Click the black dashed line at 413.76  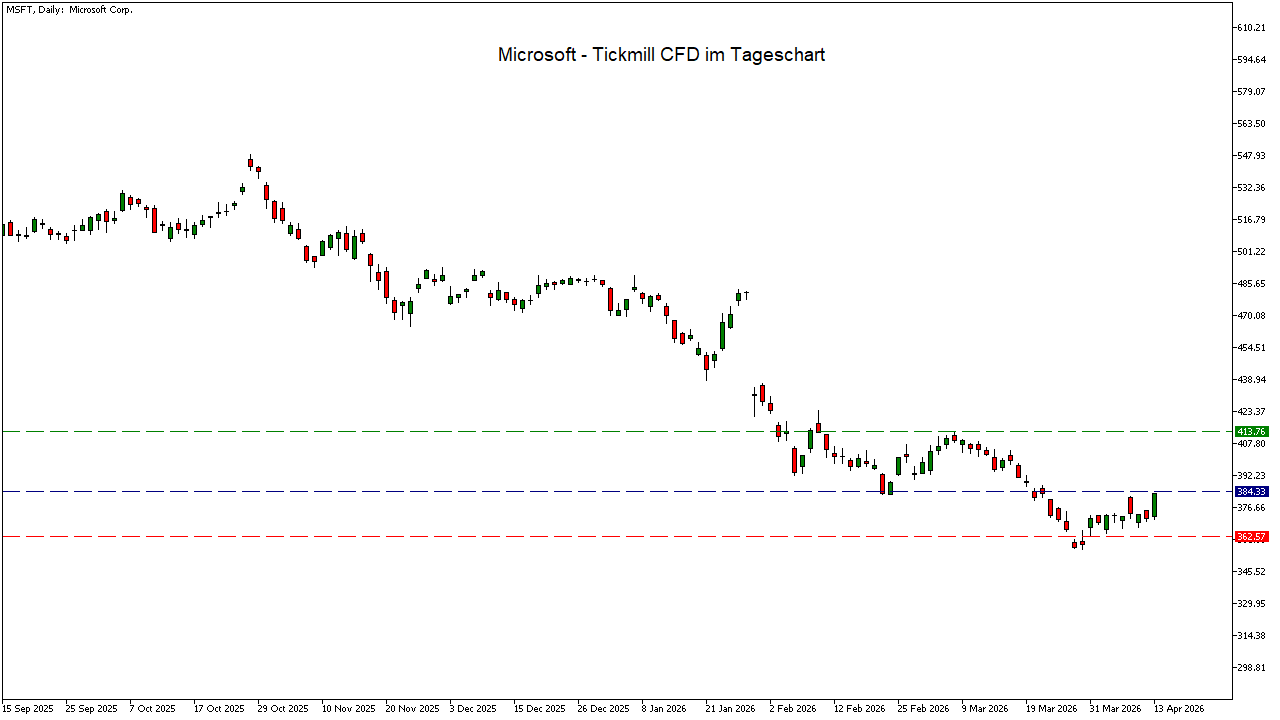coord(600,431)
